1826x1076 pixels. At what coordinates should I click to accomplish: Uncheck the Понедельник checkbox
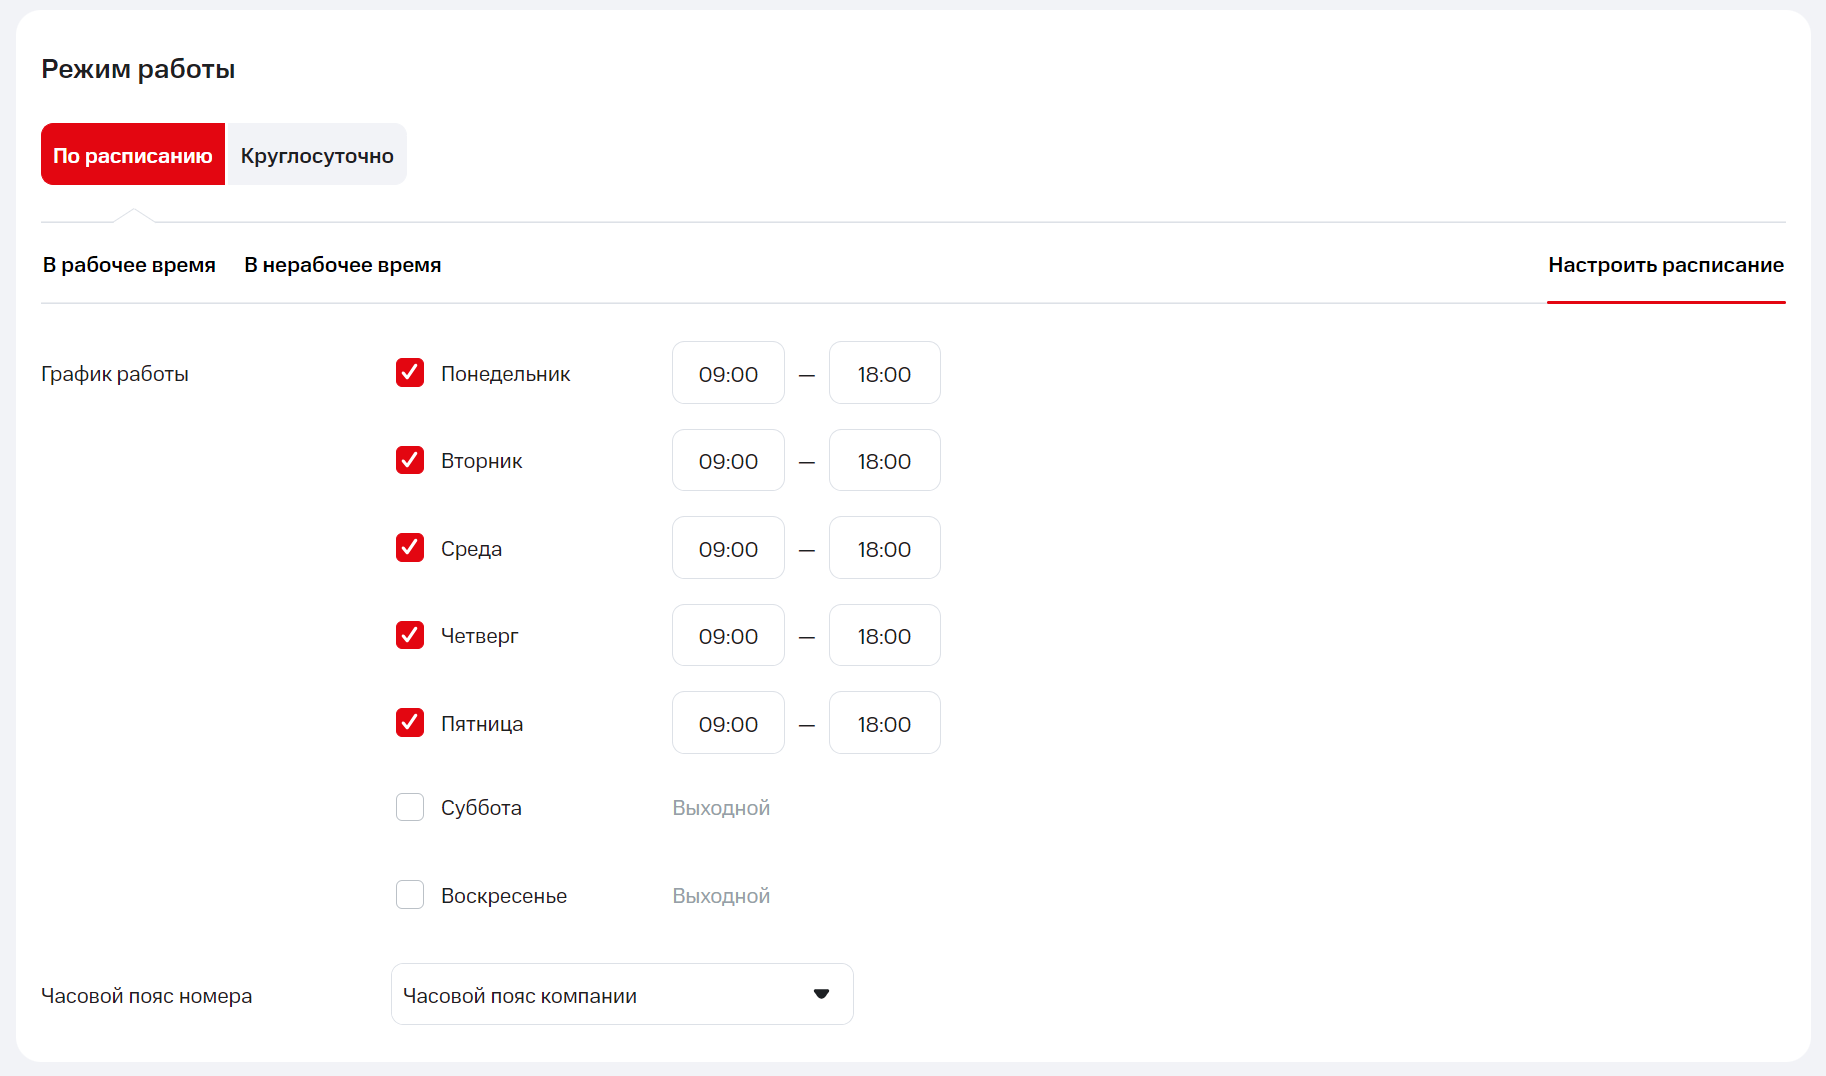[410, 373]
